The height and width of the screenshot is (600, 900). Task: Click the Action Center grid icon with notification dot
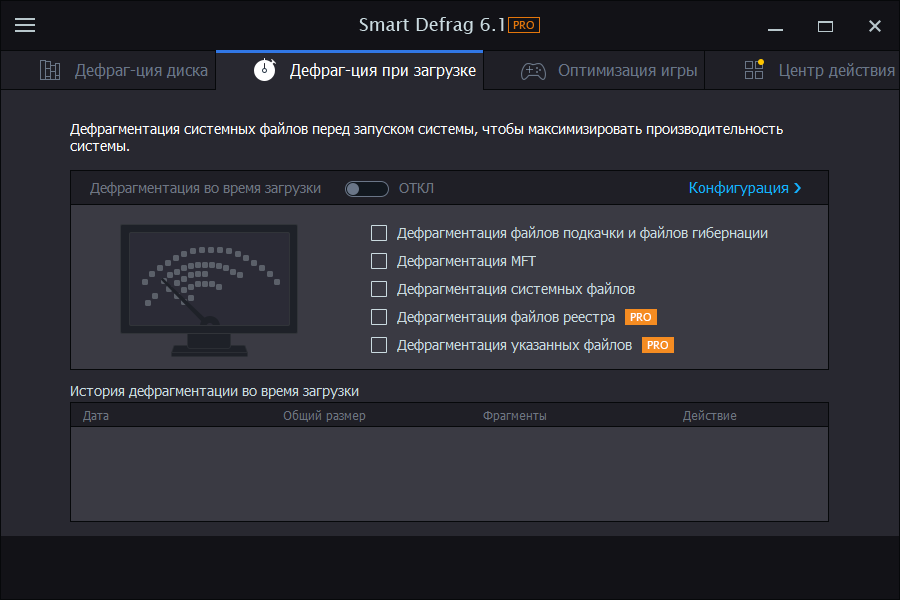752,70
